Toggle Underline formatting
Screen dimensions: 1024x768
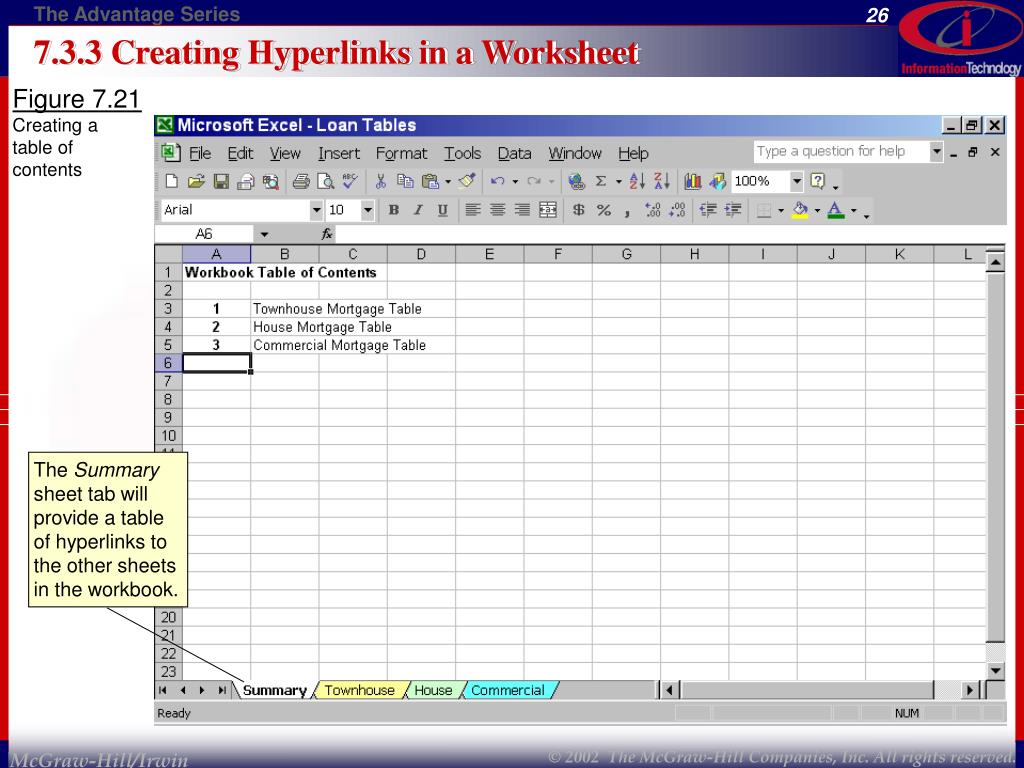tap(443, 210)
